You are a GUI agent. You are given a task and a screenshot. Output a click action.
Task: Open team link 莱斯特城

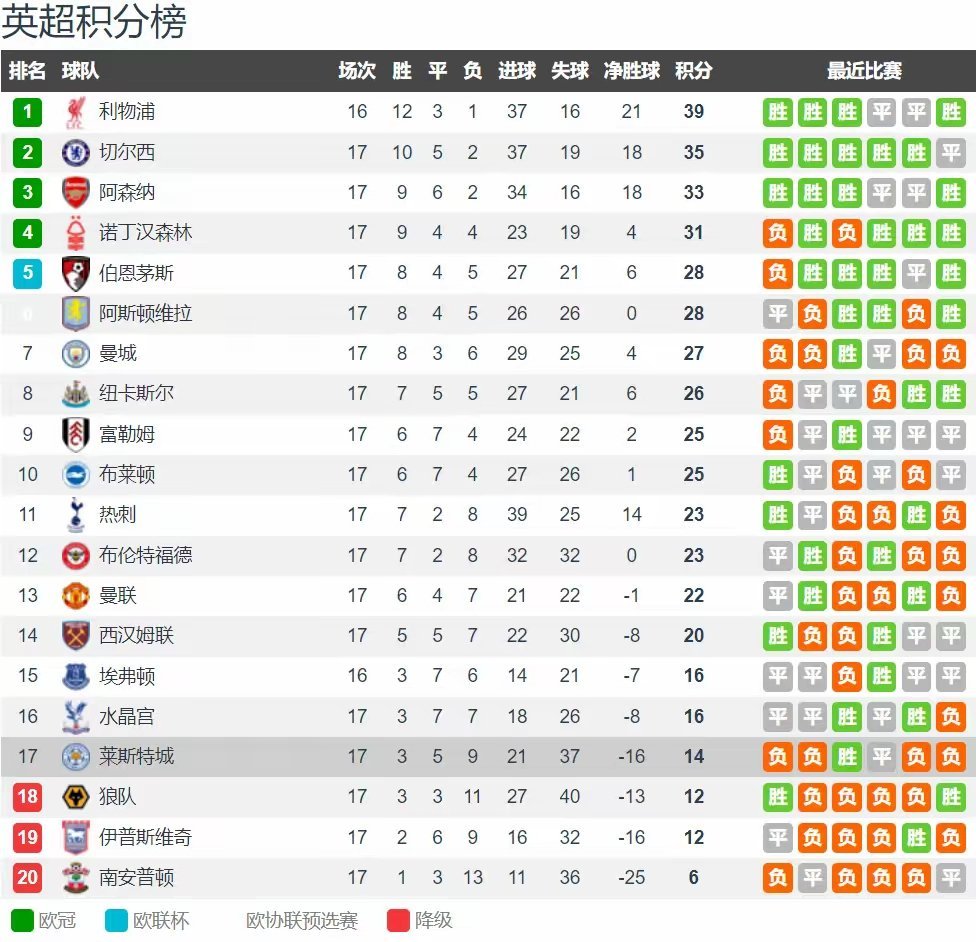pos(136,756)
